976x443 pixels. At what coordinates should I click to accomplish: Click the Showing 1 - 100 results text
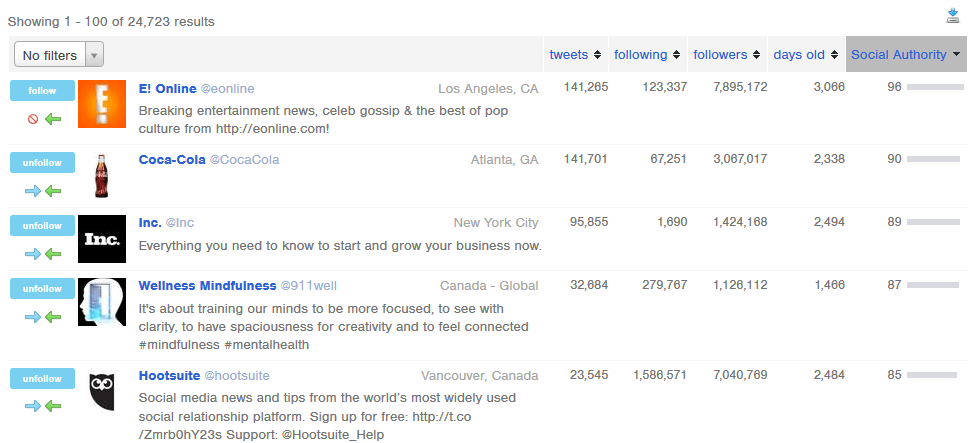click(111, 22)
